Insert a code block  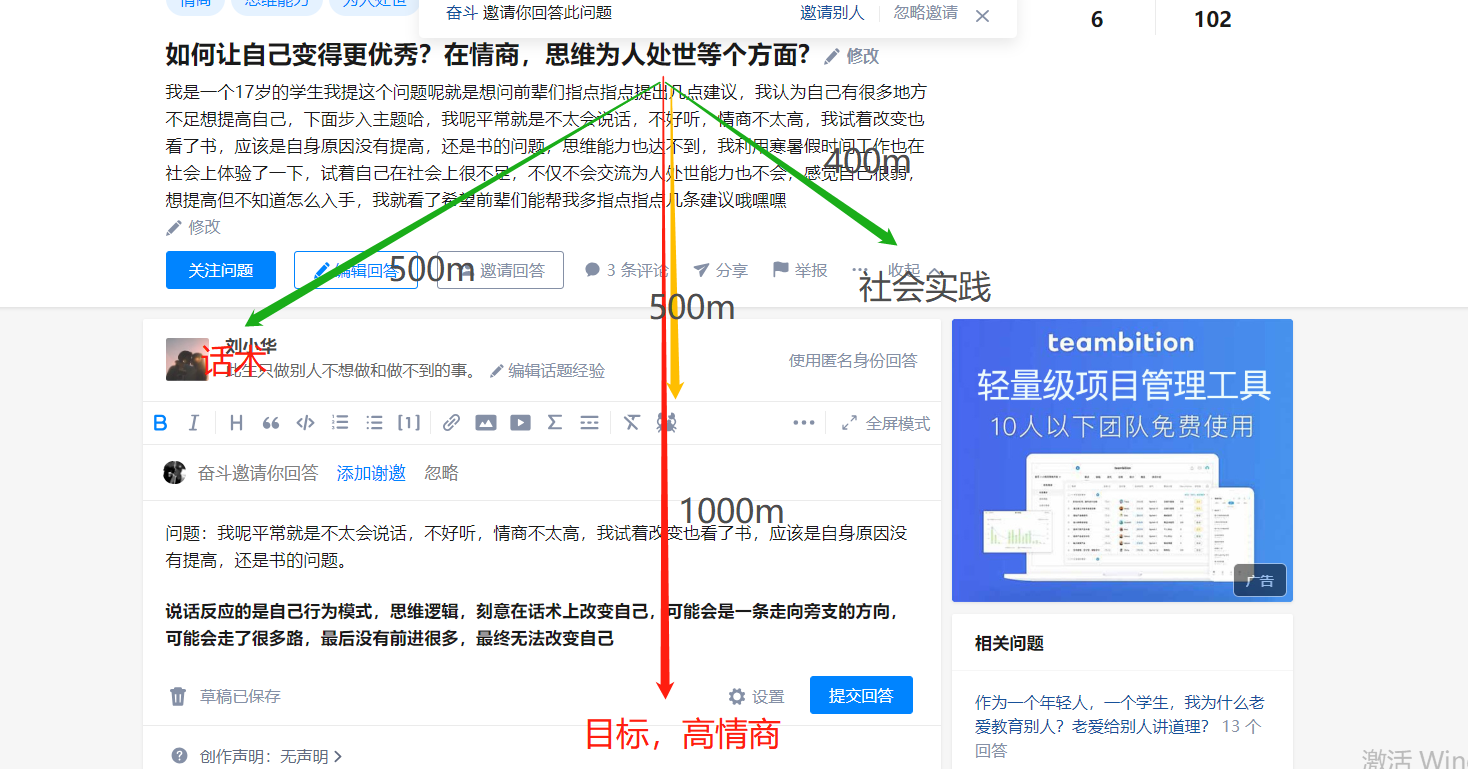tap(305, 422)
